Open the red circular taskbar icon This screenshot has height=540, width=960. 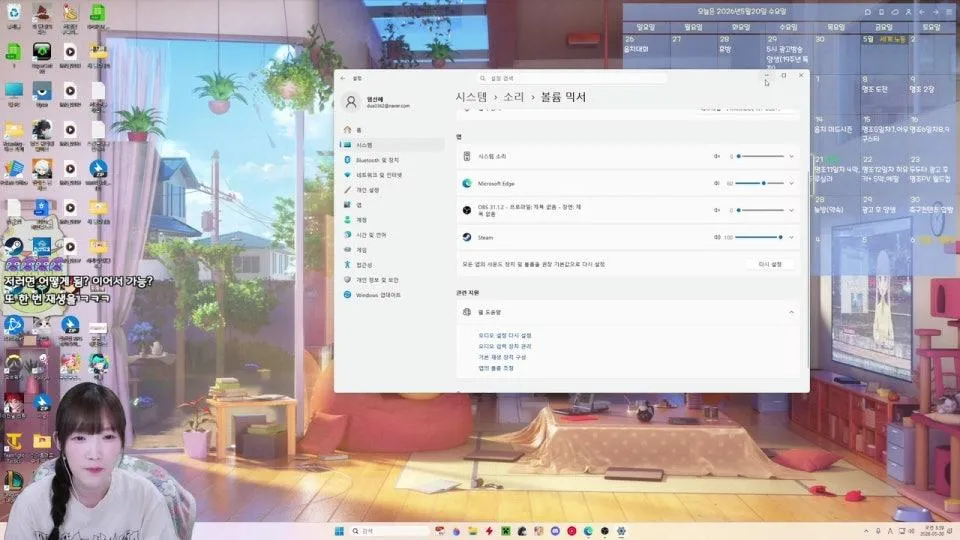point(572,531)
